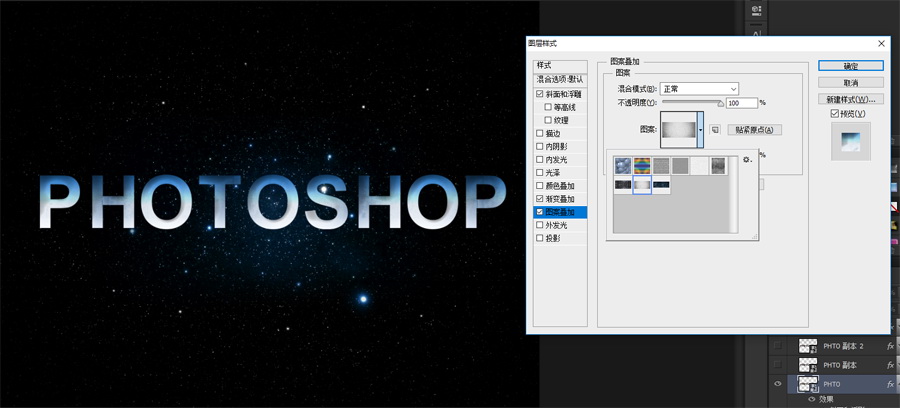Viewport: 900px width, 408px height.
Task: Select the PHTO layer thumbnail
Action: (x=808, y=384)
